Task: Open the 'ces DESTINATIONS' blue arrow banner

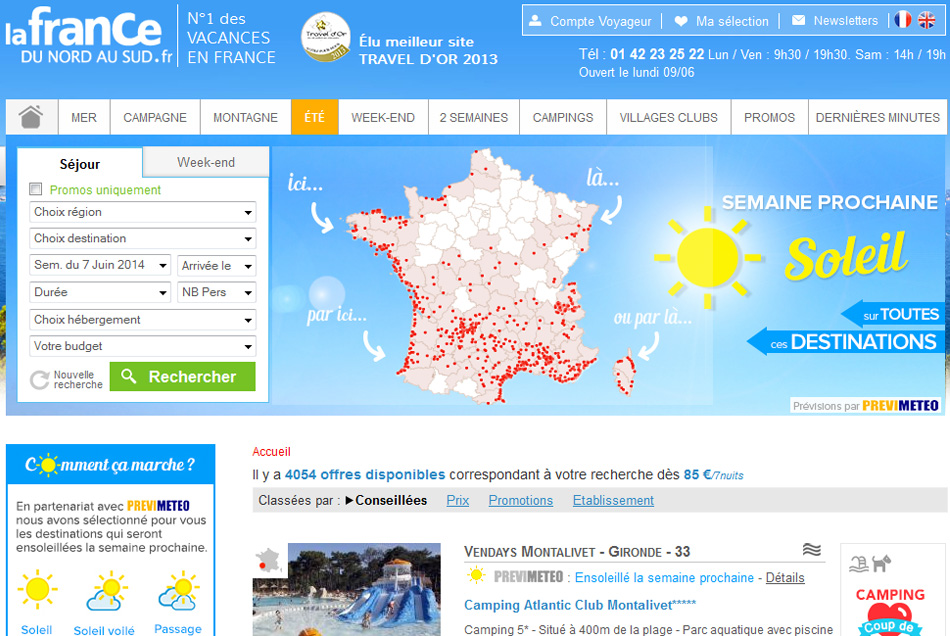Action: coord(844,342)
